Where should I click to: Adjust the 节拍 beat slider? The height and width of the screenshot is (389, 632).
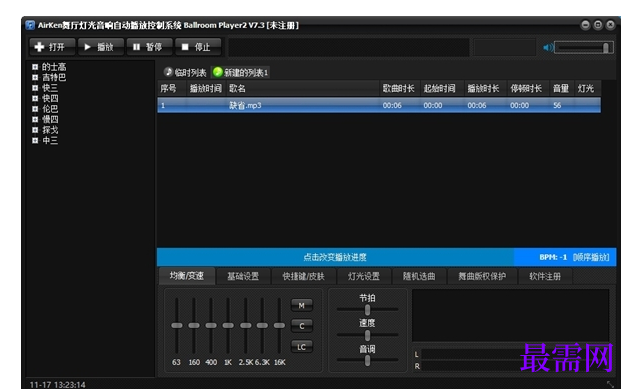(x=367, y=310)
